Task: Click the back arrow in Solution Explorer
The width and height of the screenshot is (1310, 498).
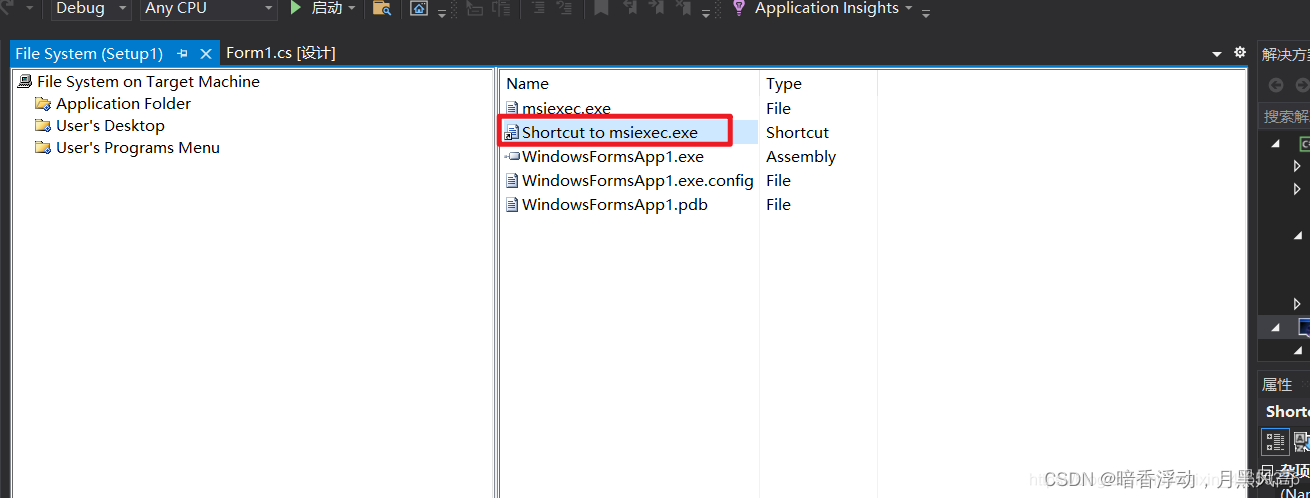Action: tap(1276, 85)
